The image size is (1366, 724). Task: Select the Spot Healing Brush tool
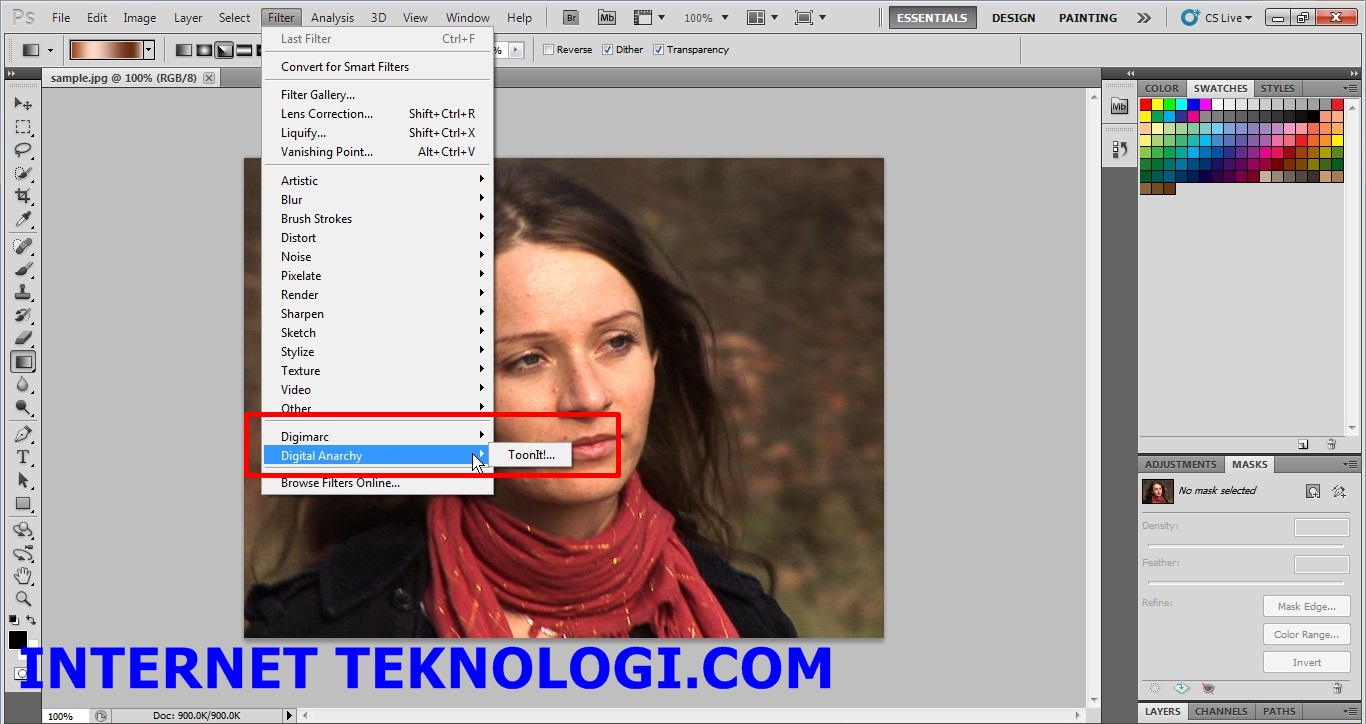click(23, 246)
